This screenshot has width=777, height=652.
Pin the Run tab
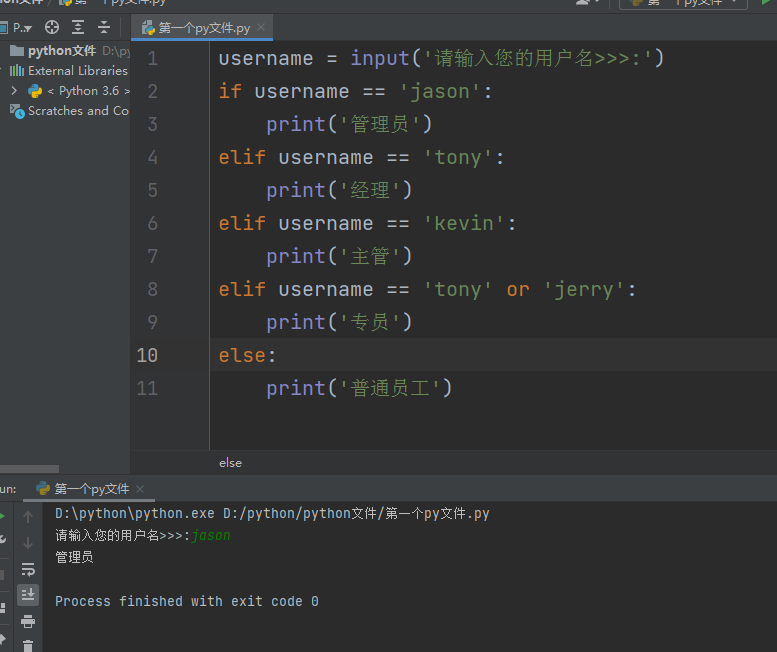2,640
